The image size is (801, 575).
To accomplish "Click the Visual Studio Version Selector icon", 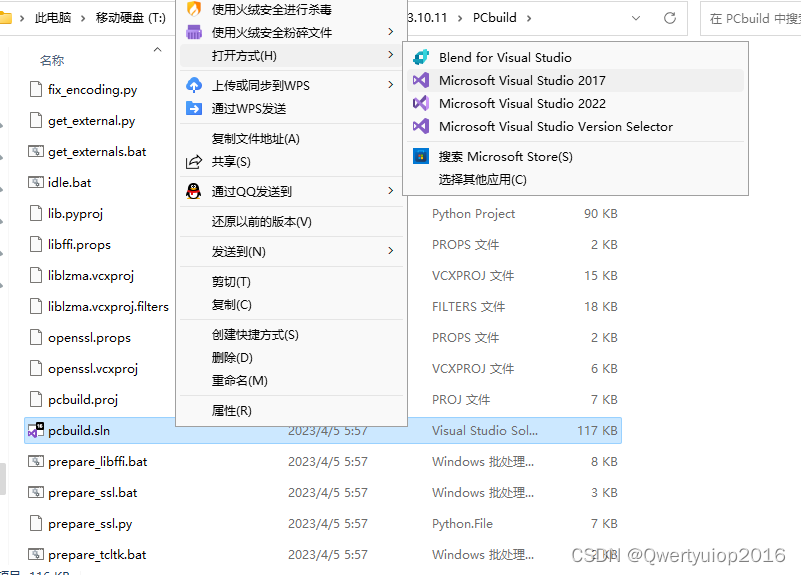I will point(421,126).
